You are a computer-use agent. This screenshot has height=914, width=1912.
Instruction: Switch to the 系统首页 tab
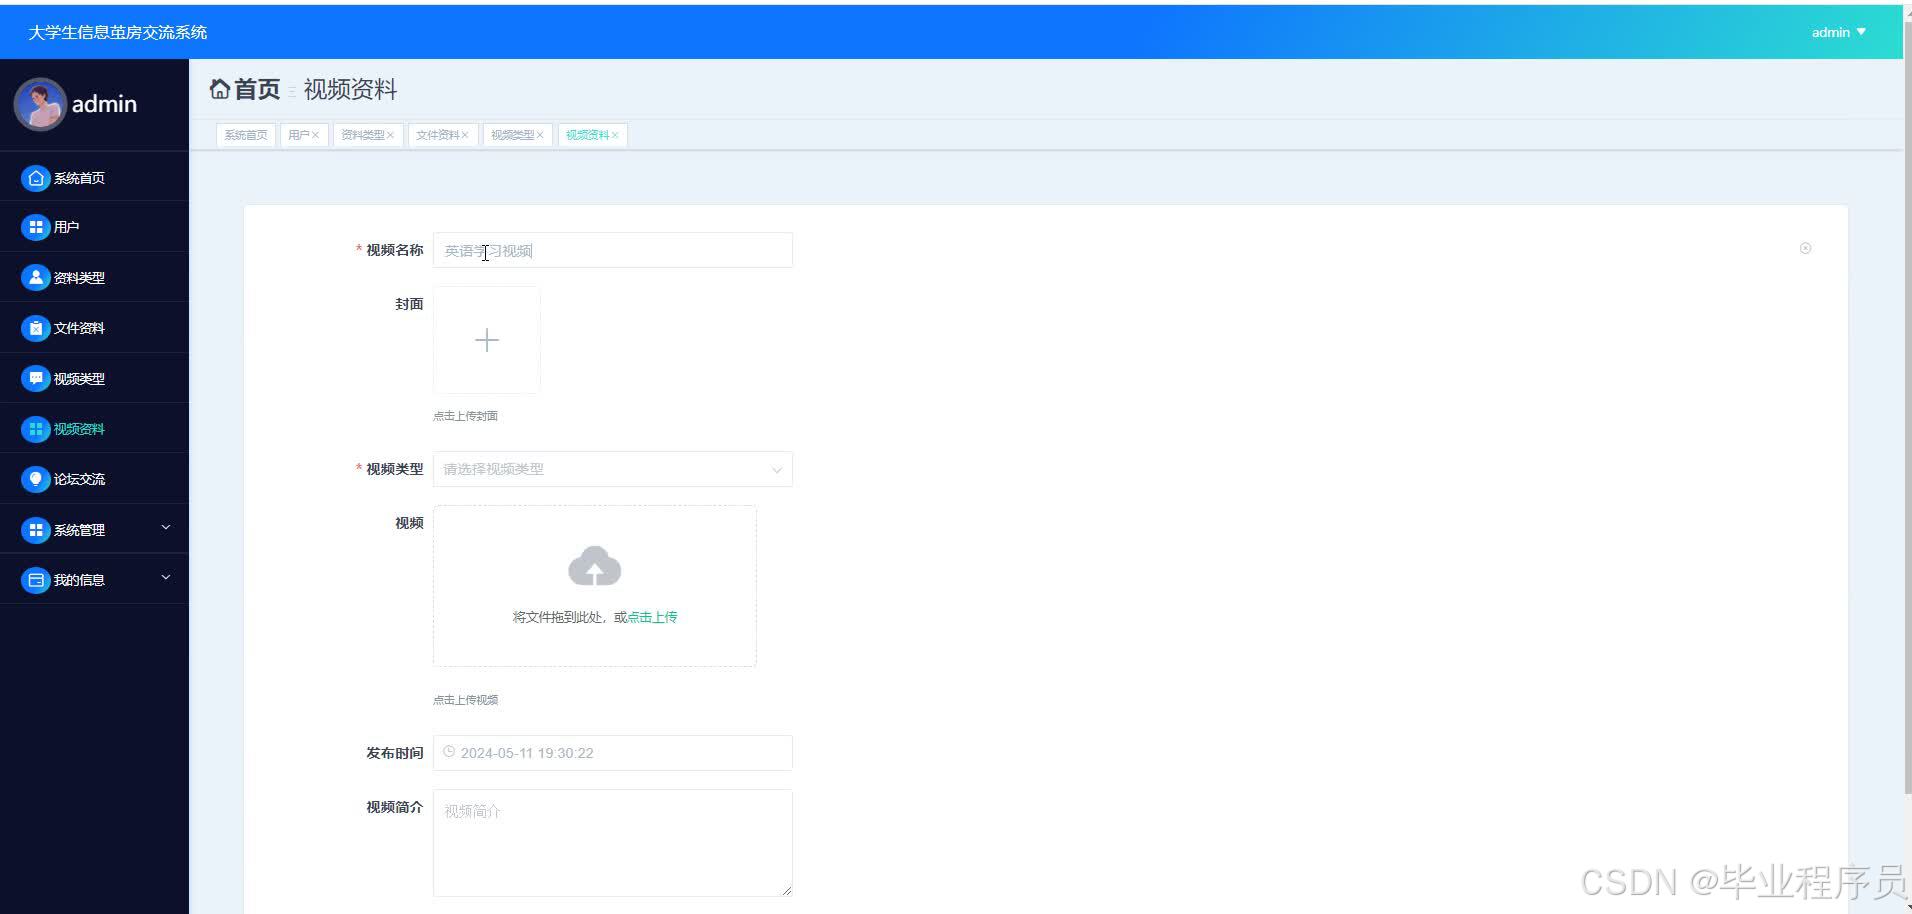click(x=246, y=135)
